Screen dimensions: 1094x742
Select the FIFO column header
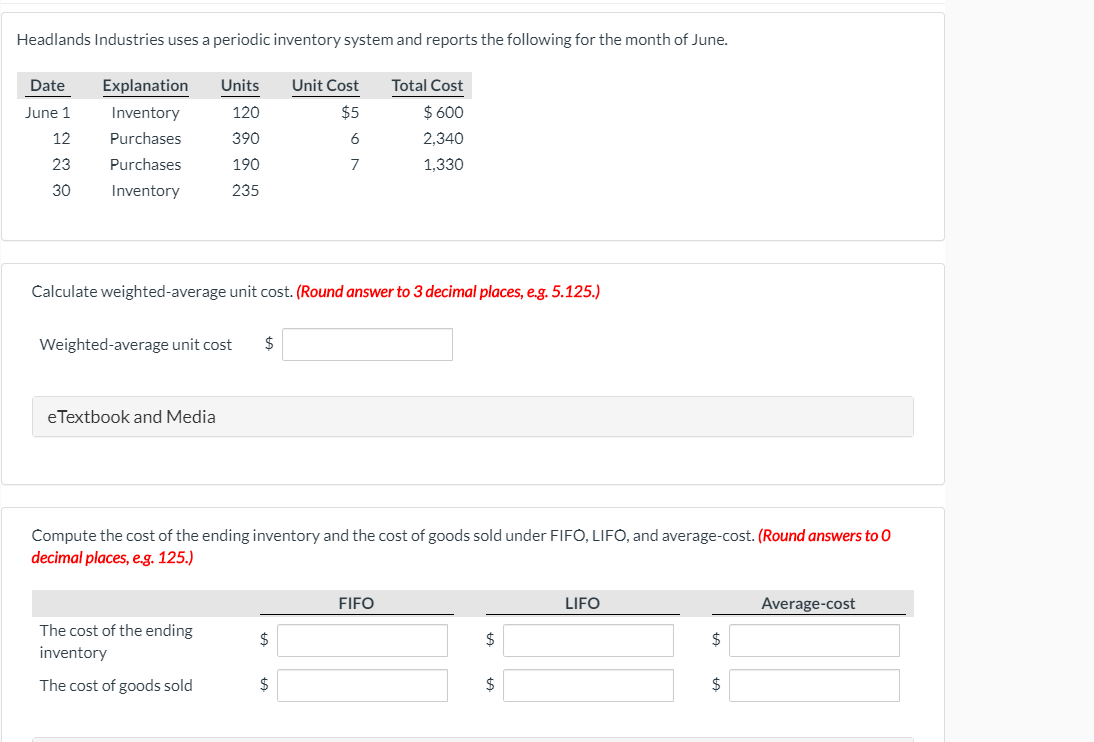coord(356,603)
